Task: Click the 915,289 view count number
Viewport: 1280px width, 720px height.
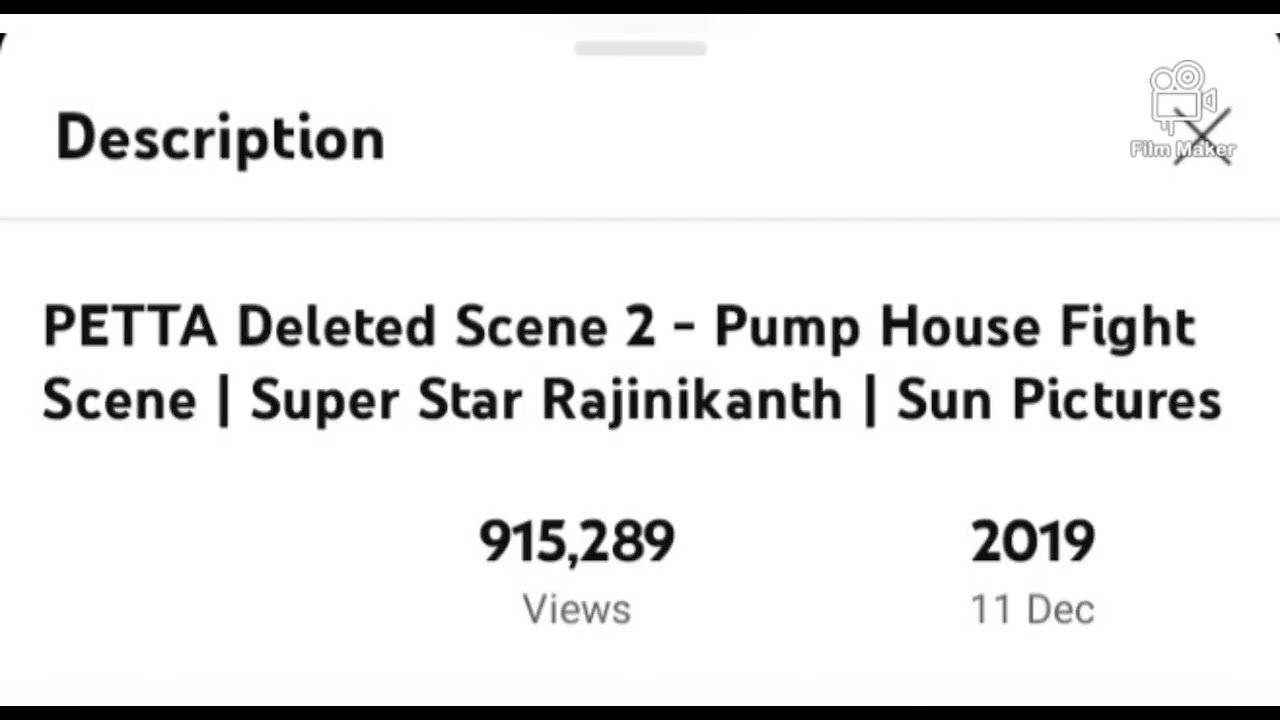Action: click(577, 542)
